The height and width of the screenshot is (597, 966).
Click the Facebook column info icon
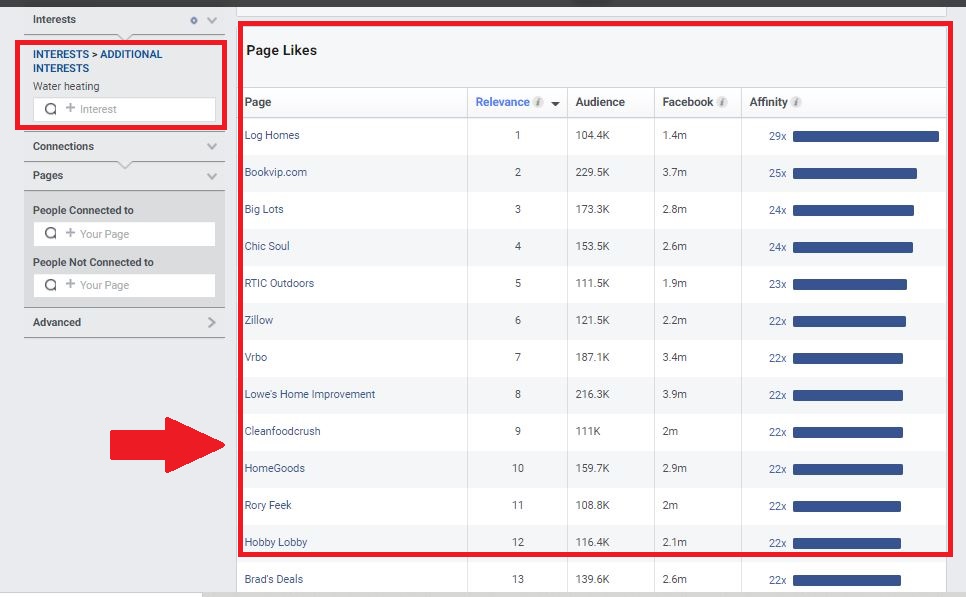[x=722, y=102]
